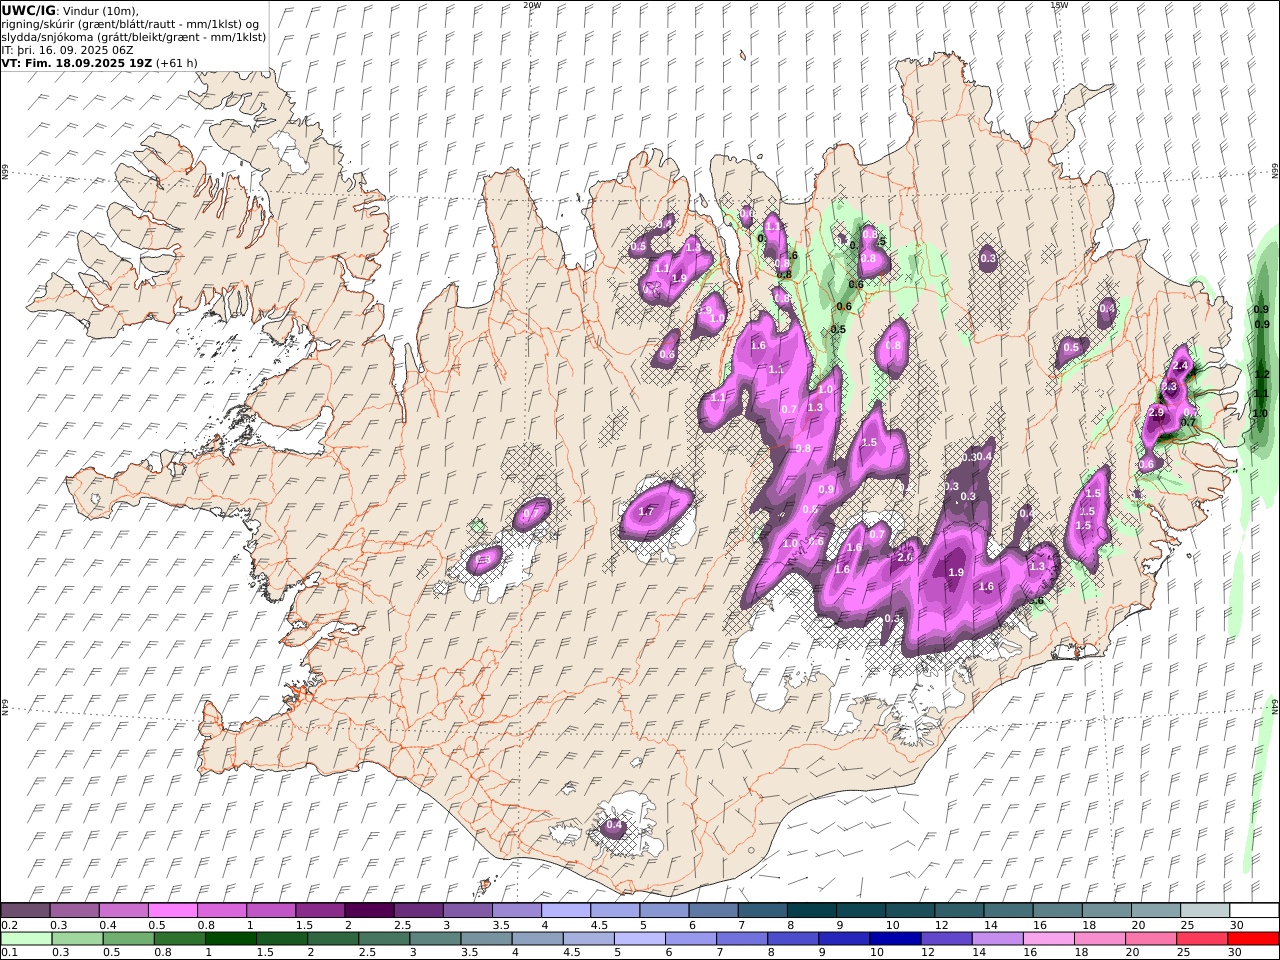
Task: Click the '20W' longitude label
Action: tap(532, 5)
